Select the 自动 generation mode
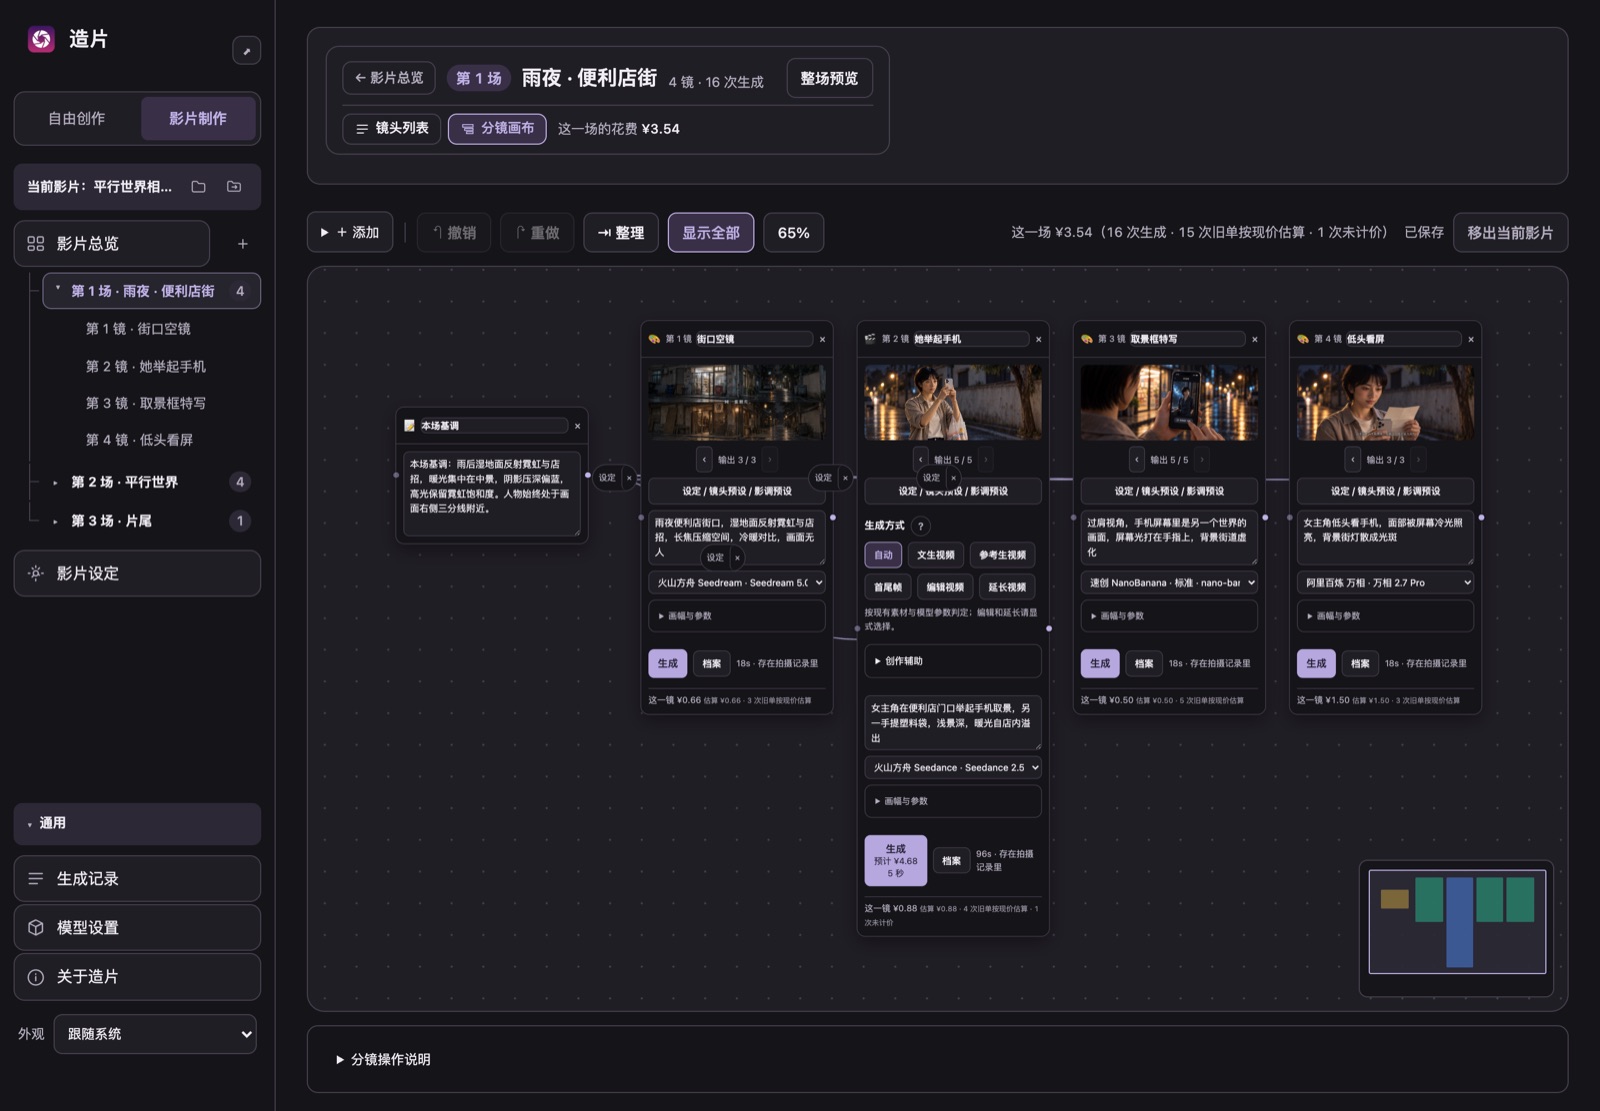This screenshot has height=1111, width=1600. (883, 555)
